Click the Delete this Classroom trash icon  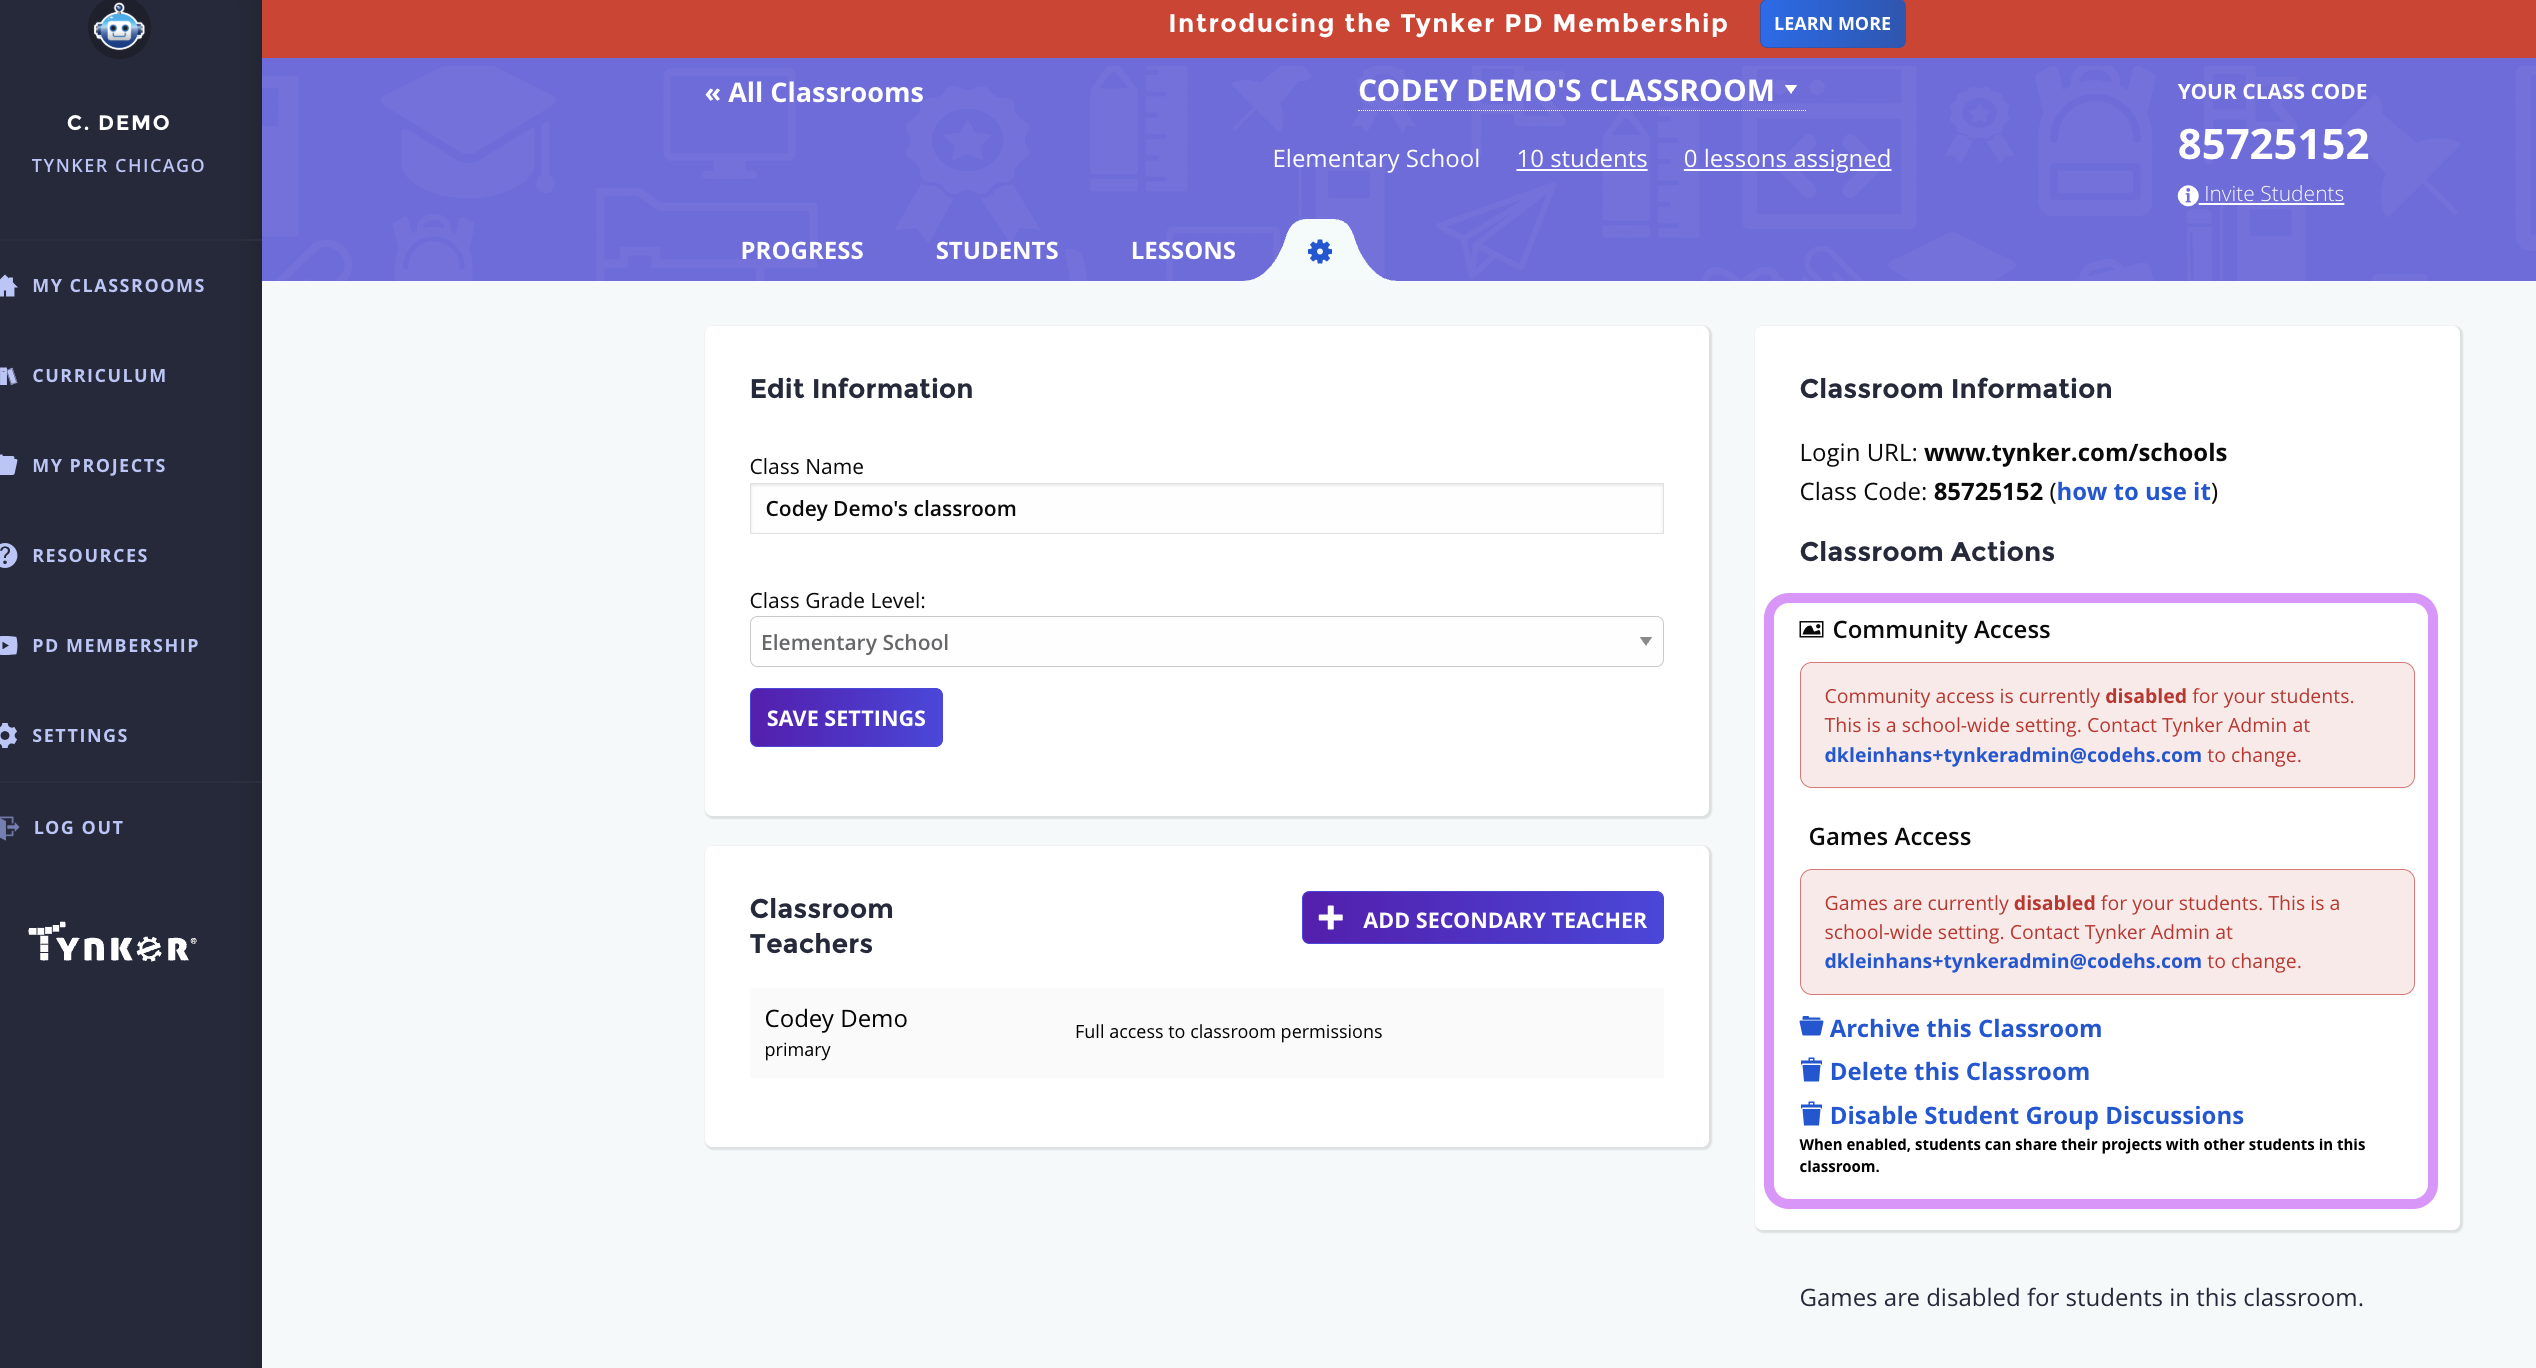(x=1811, y=1070)
